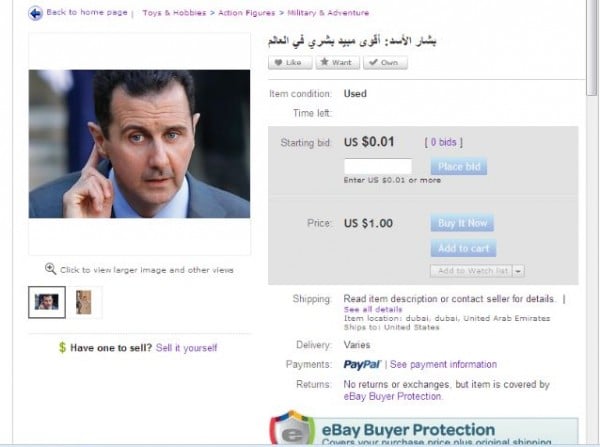This screenshot has height=447, width=600.
Task: Click the magnifier zoom icon below photo
Action: click(50, 269)
